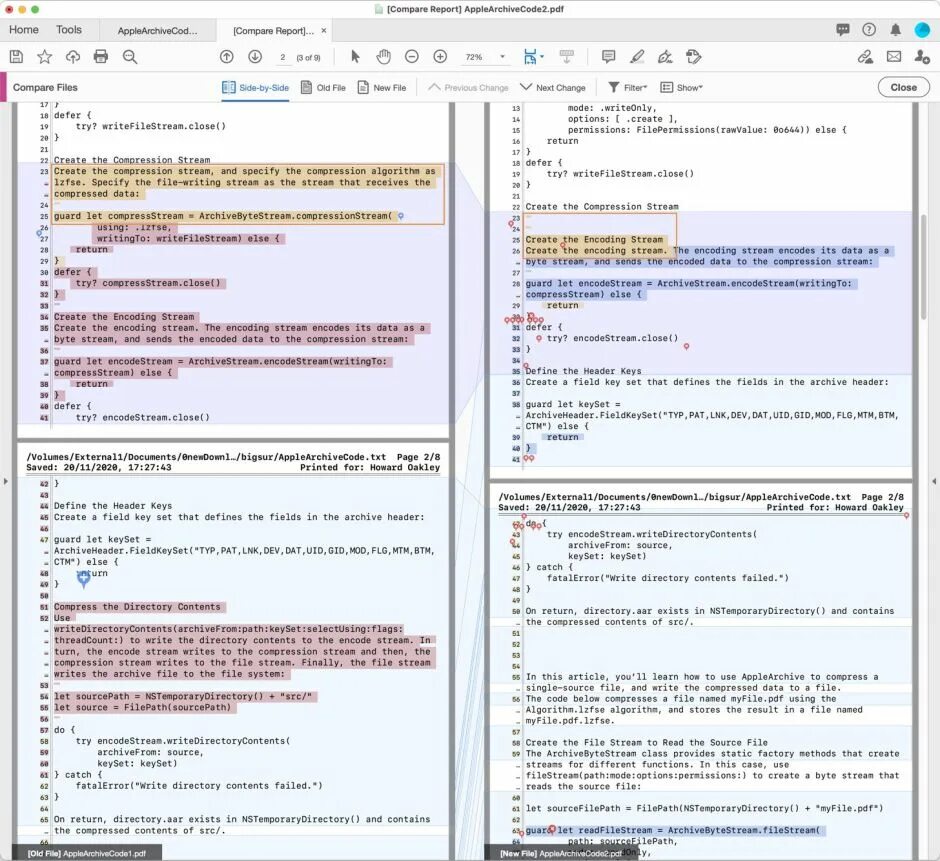Go to next page arrow icon
Screen dimensions: 940x861
coord(255,57)
